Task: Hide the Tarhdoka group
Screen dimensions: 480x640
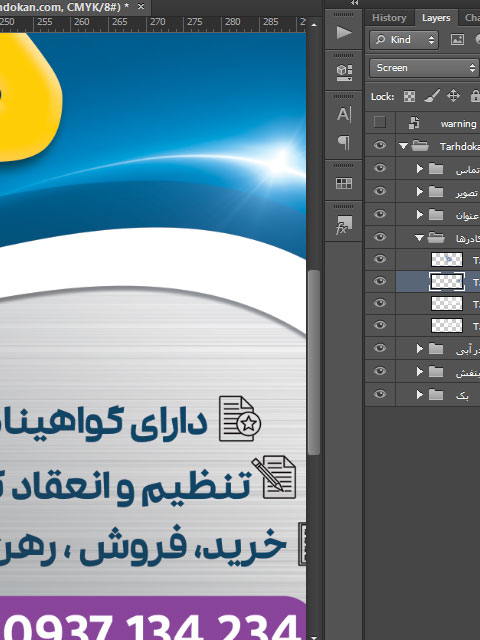Action: click(380, 145)
